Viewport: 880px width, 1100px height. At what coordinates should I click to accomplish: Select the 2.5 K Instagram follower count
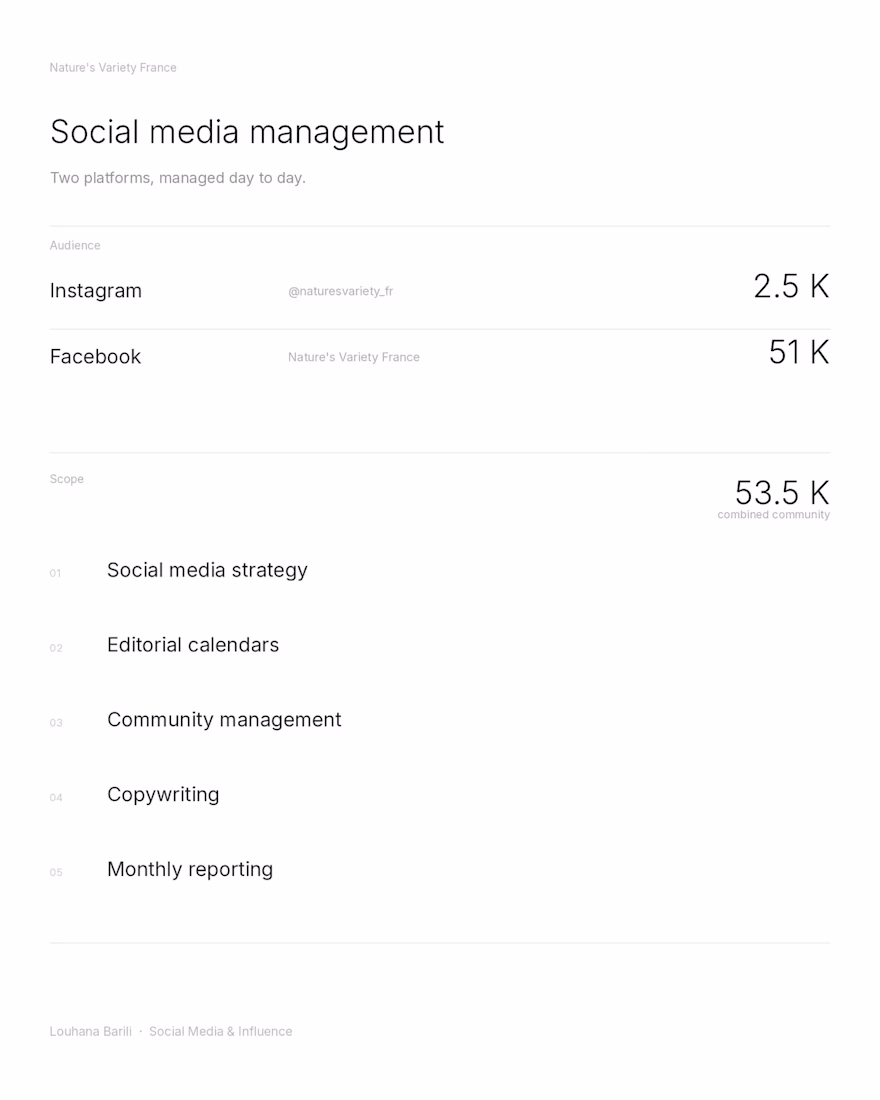click(x=792, y=286)
